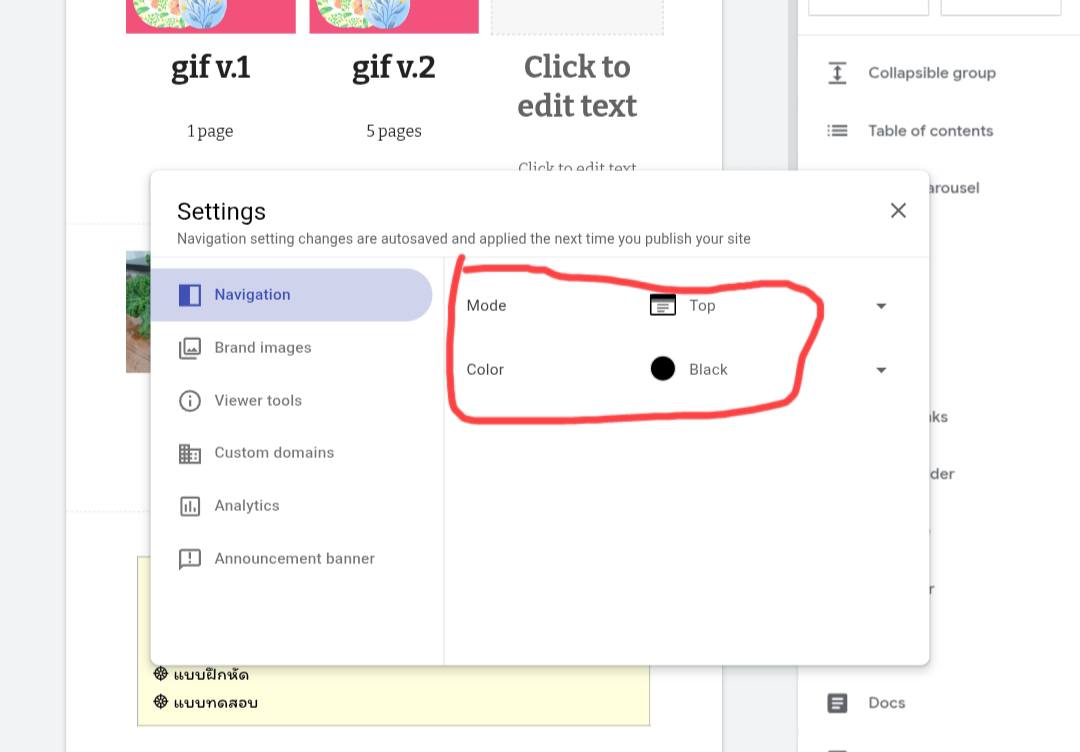Image resolution: width=1080 pixels, height=752 pixels.
Task: Click the Analytics chart icon
Action: [190, 506]
